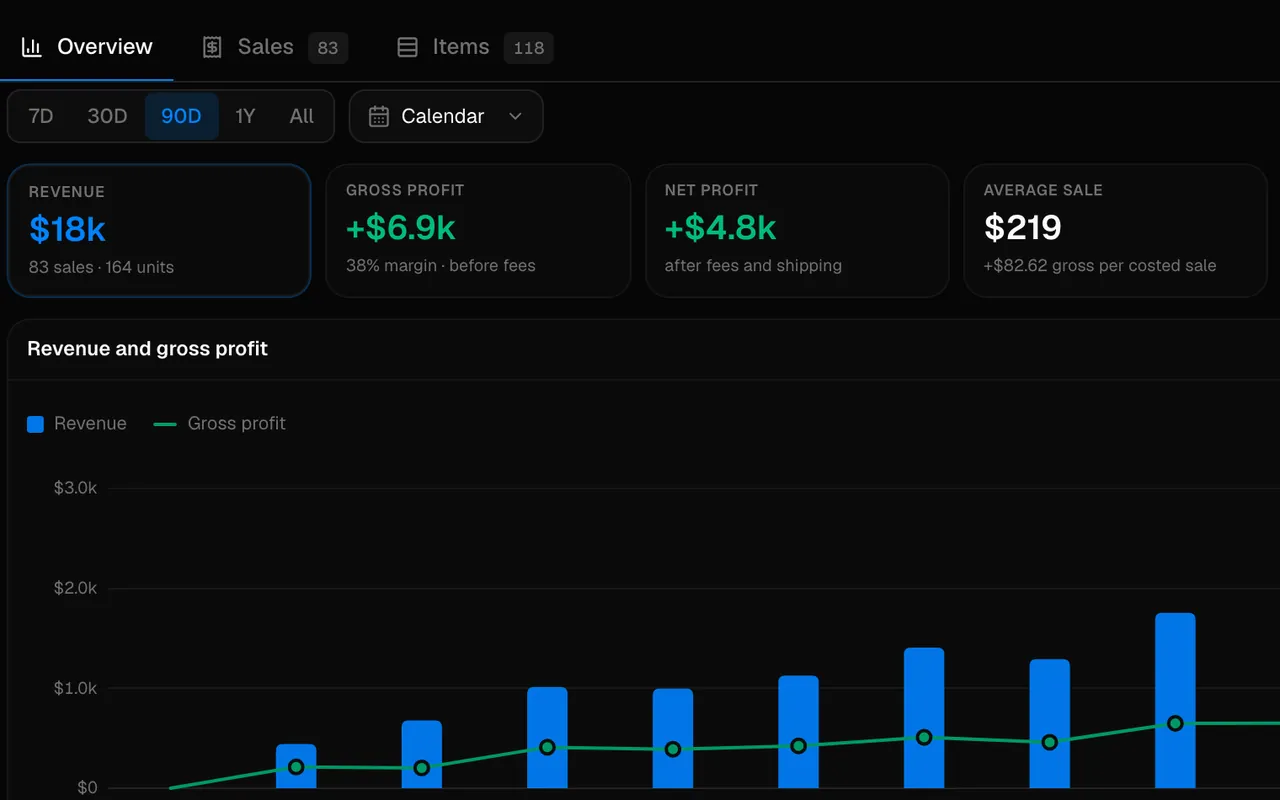Viewport: 1280px width, 800px height.
Task: Select the All time range
Action: pos(301,116)
